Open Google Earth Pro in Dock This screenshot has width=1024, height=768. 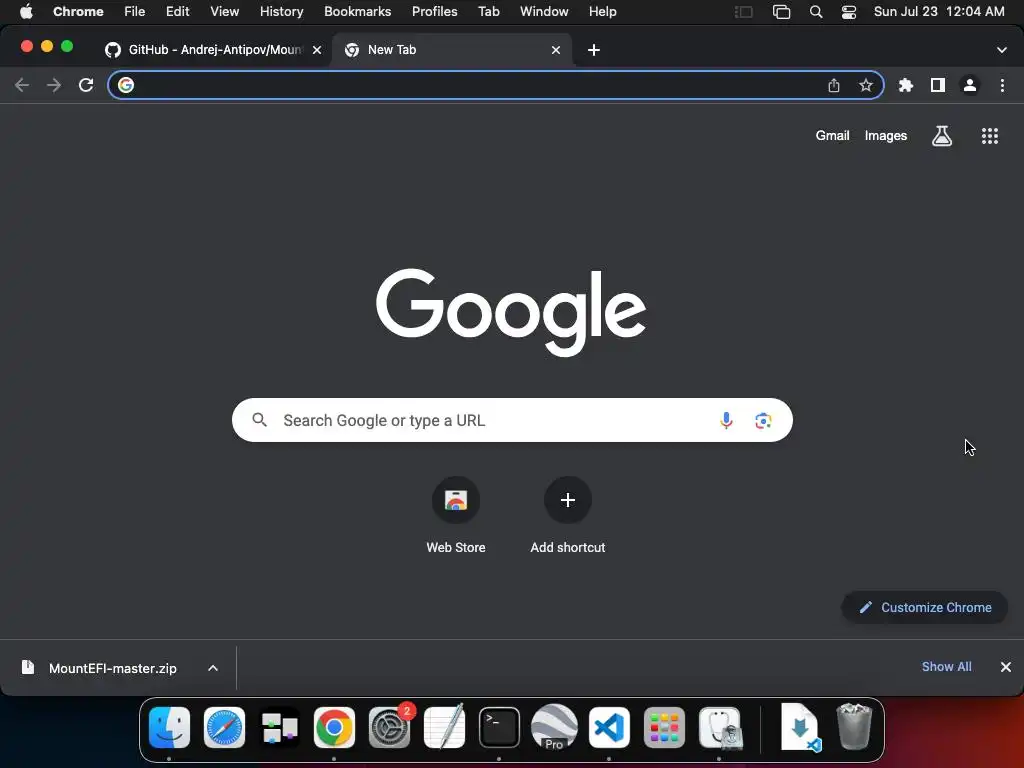coord(554,728)
